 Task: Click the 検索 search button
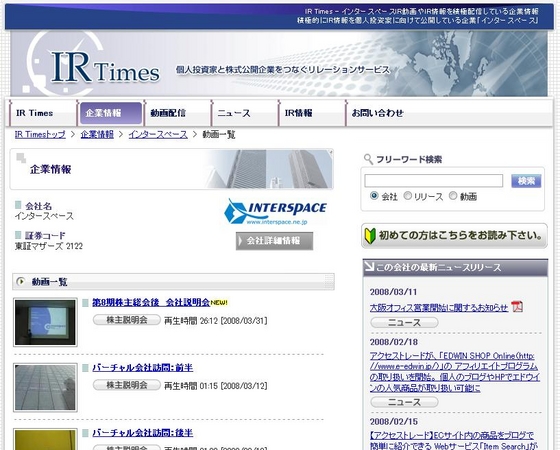(x=526, y=181)
